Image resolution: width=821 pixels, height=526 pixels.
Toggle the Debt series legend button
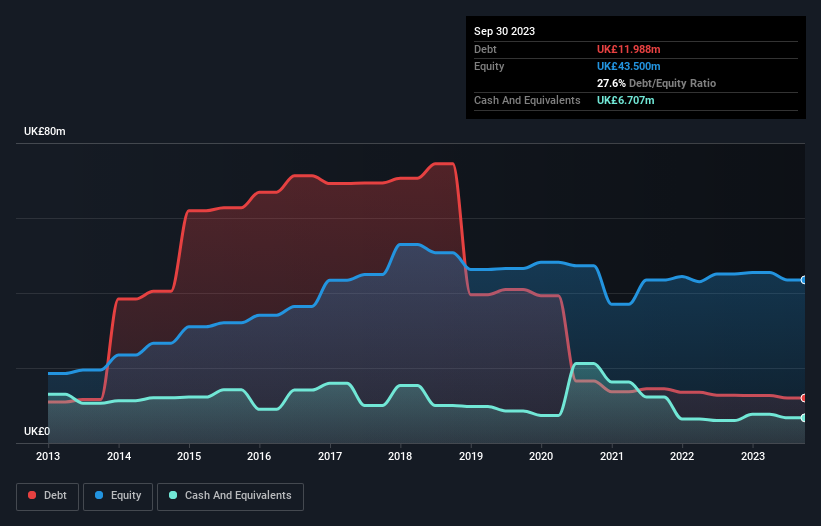[x=48, y=496]
